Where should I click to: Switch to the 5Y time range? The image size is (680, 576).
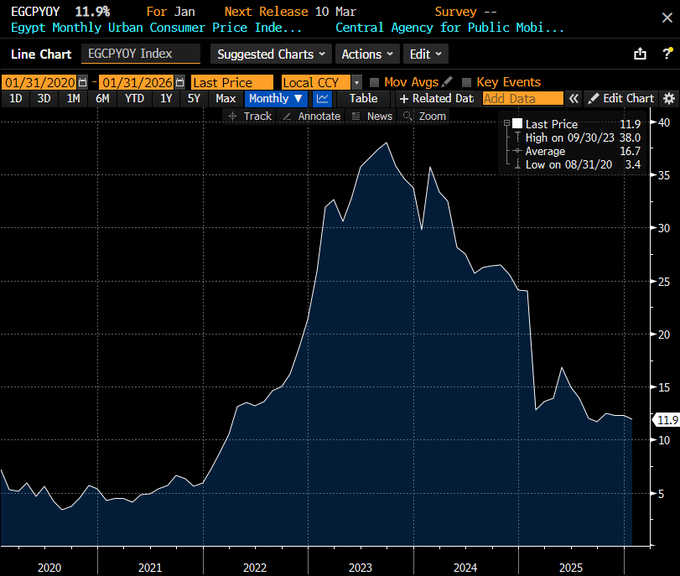tap(194, 98)
